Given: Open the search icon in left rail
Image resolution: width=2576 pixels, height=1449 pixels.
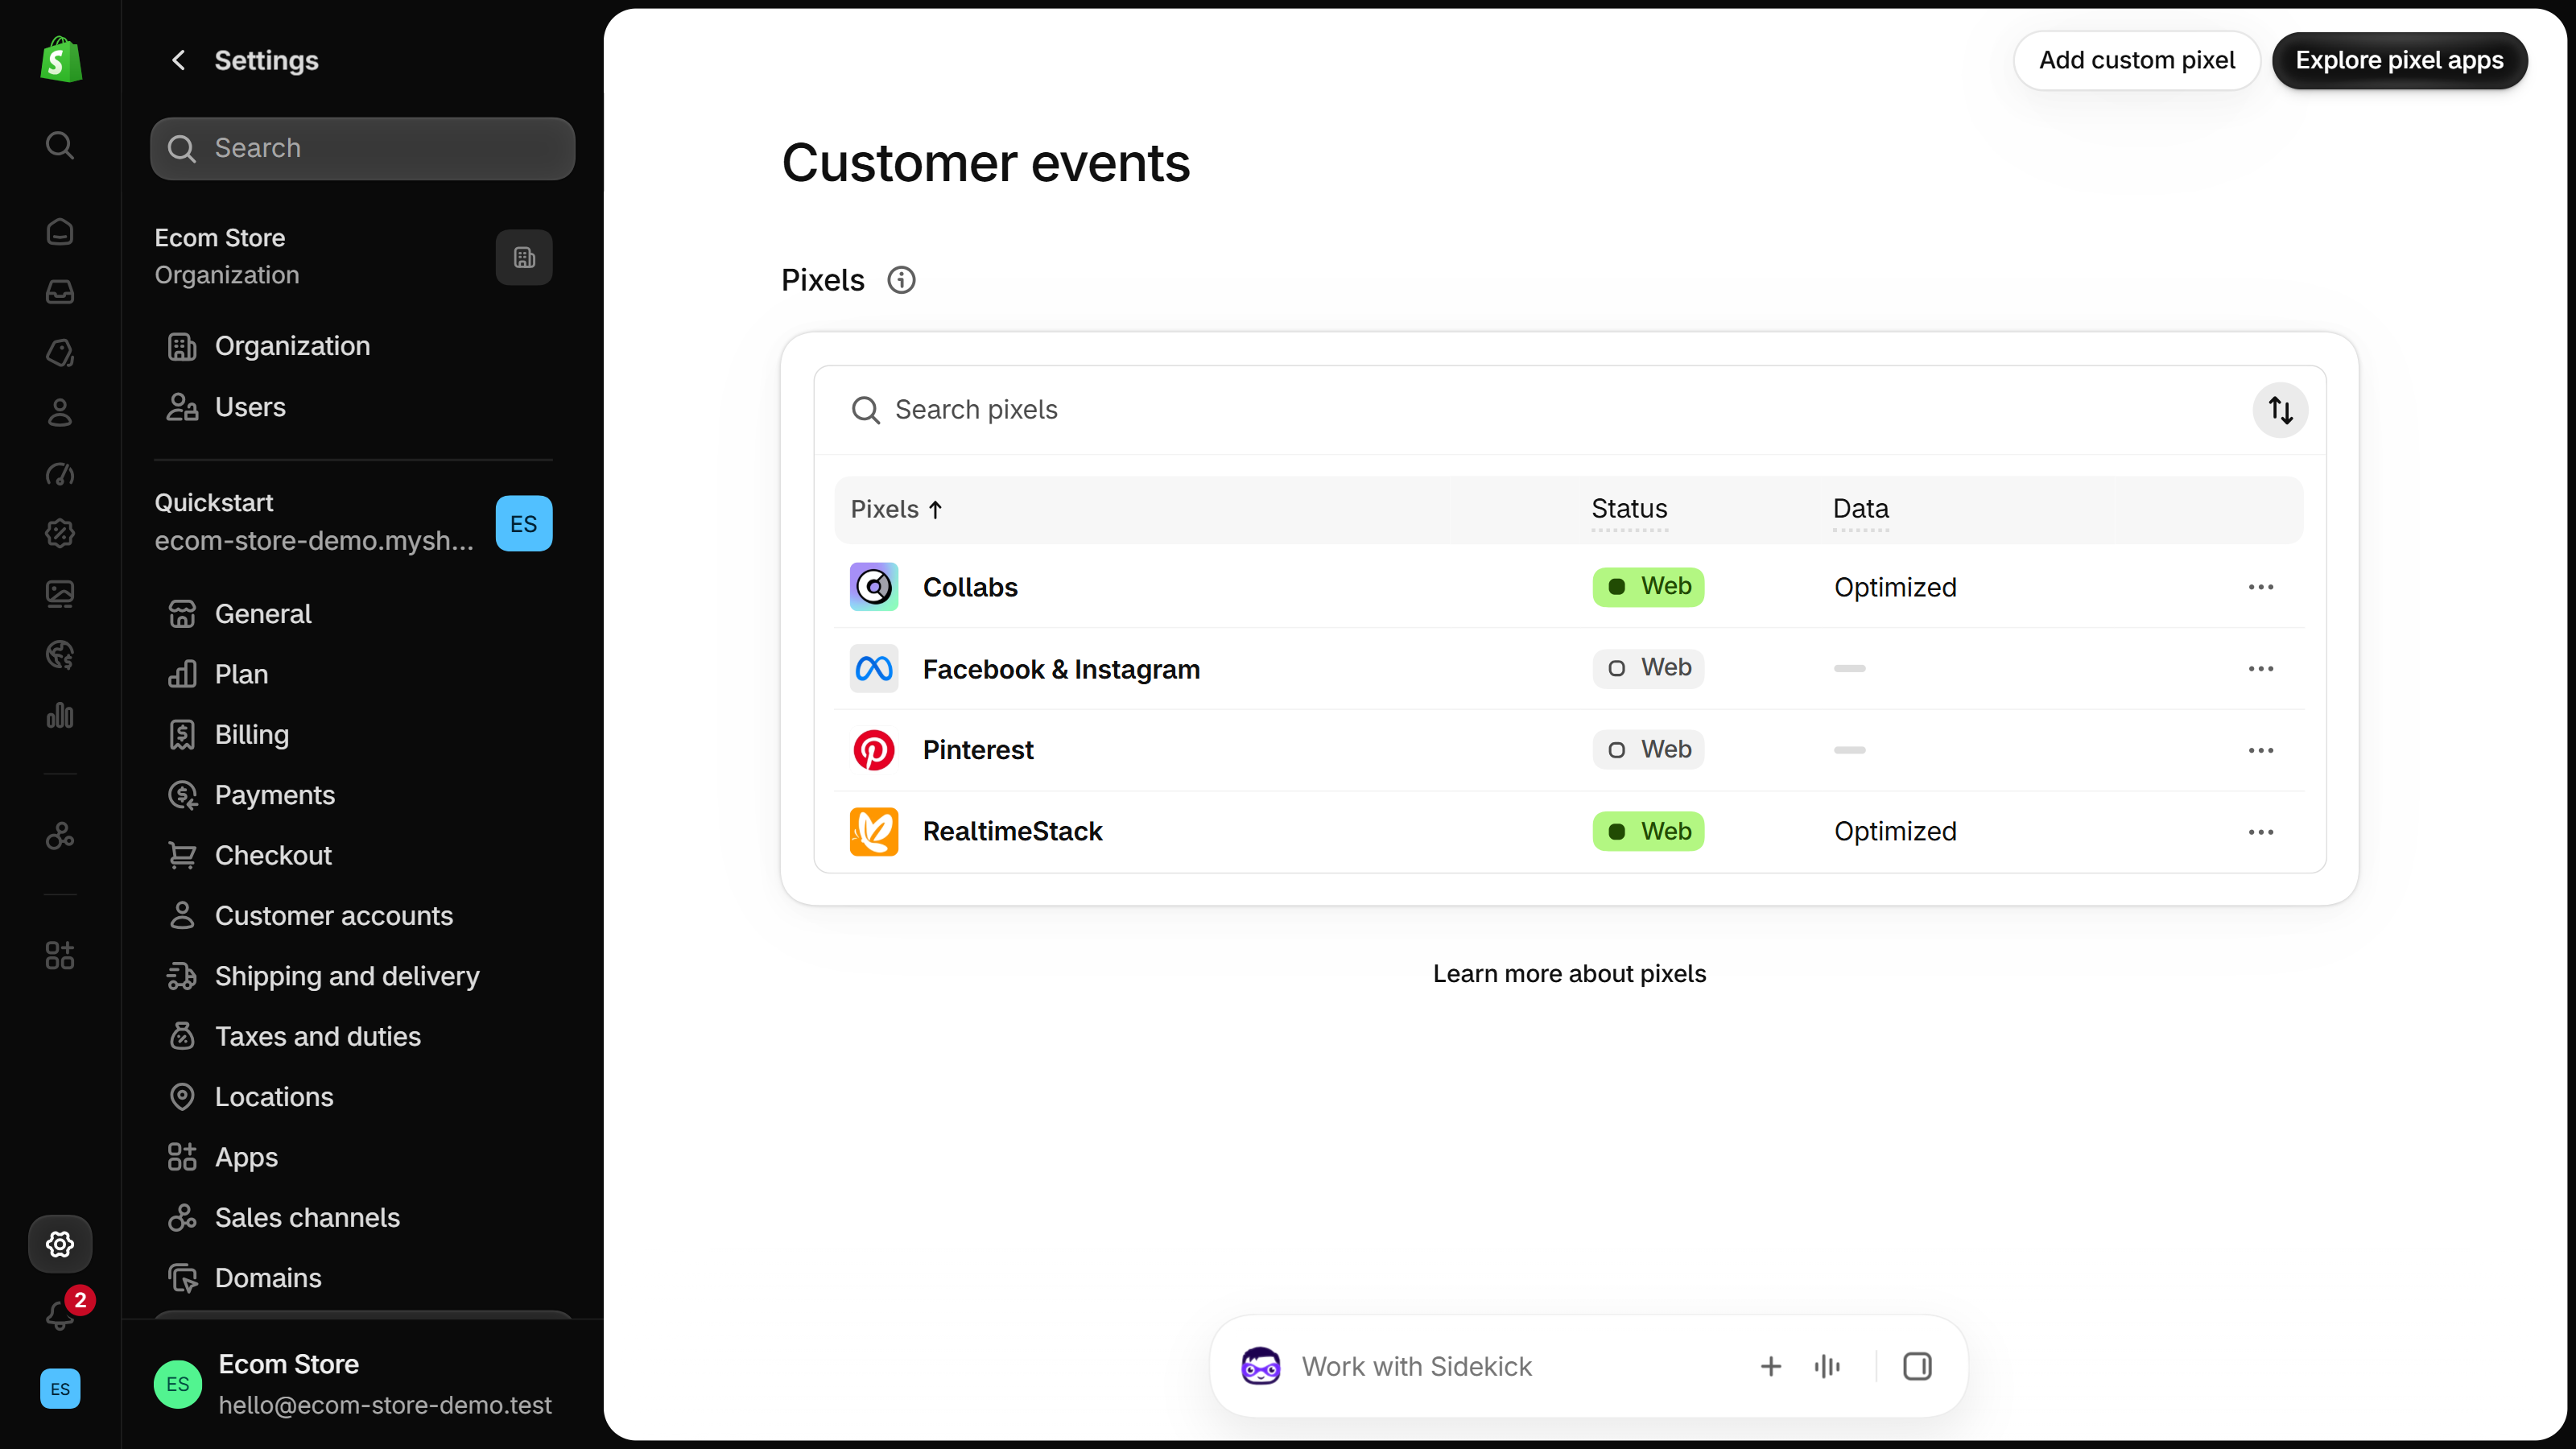Looking at the screenshot, I should (60, 145).
